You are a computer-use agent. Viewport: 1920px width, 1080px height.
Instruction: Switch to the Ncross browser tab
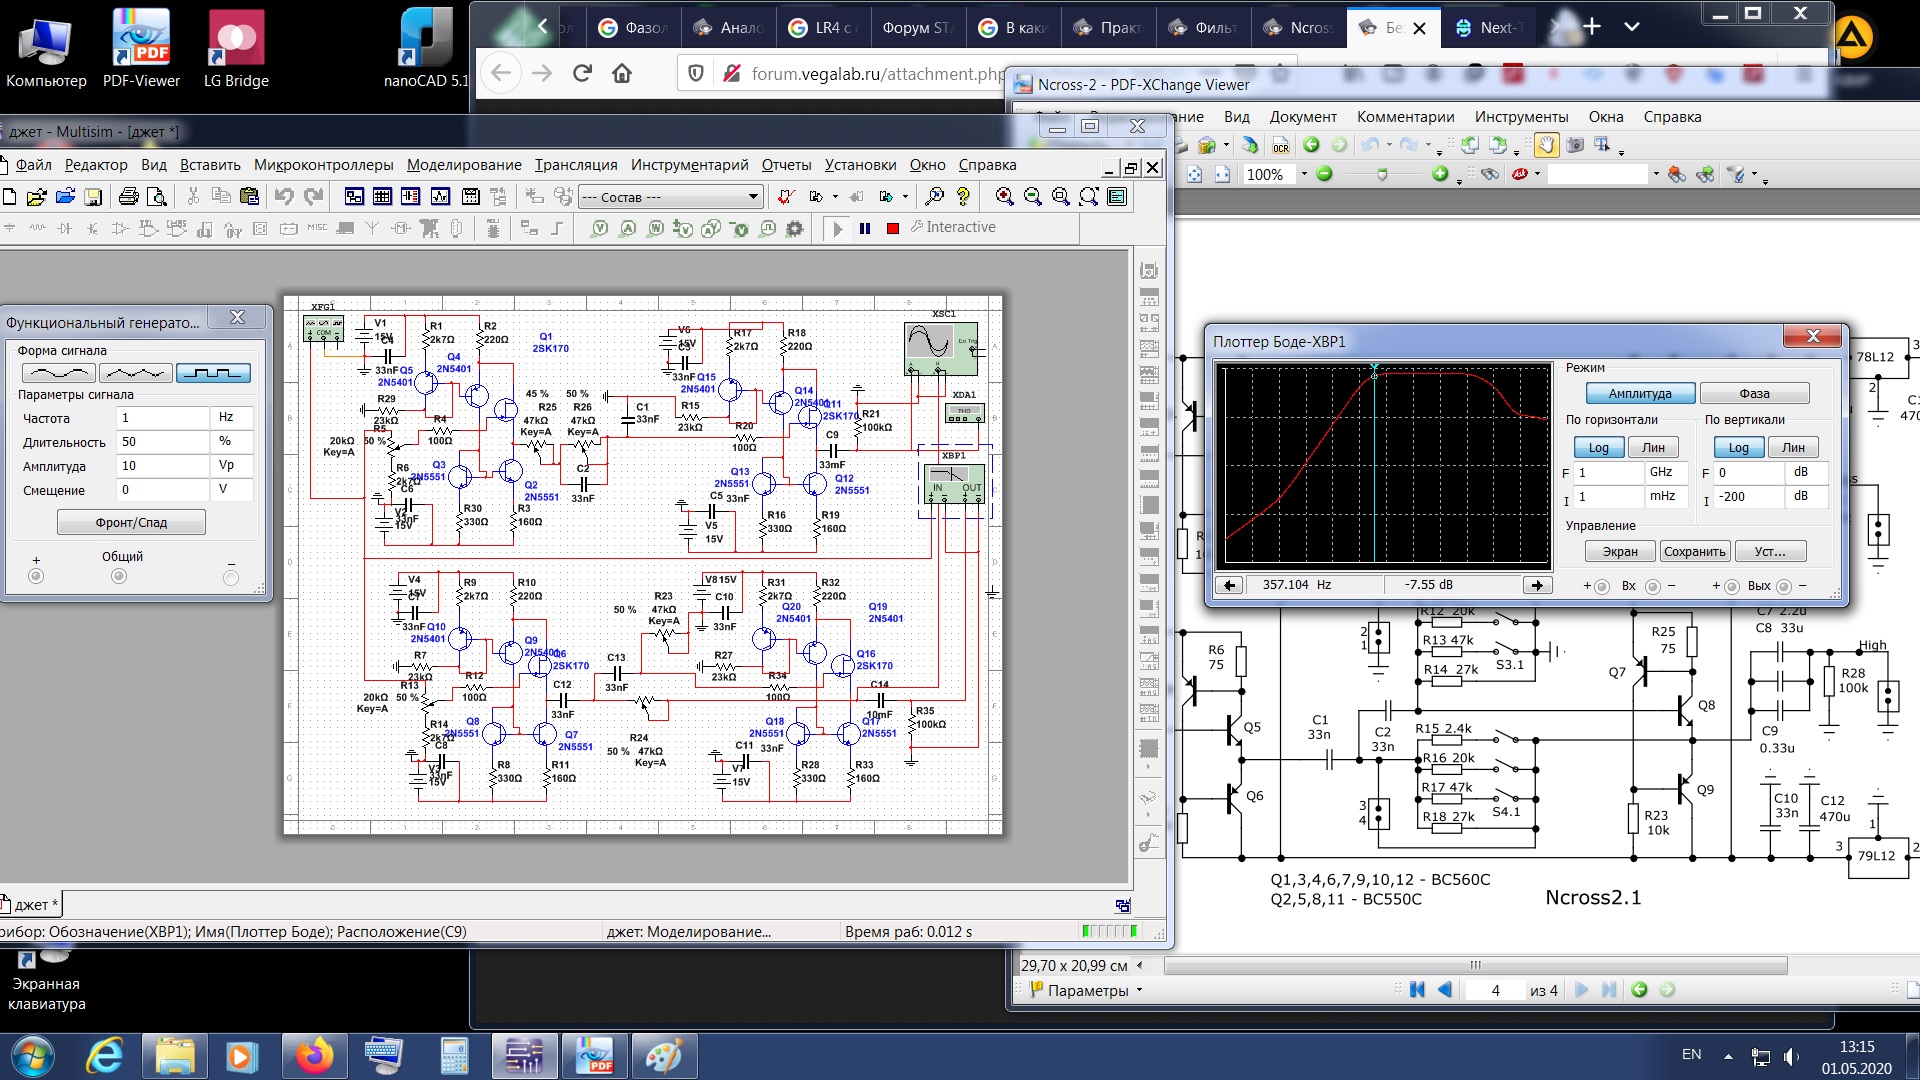click(x=1300, y=28)
